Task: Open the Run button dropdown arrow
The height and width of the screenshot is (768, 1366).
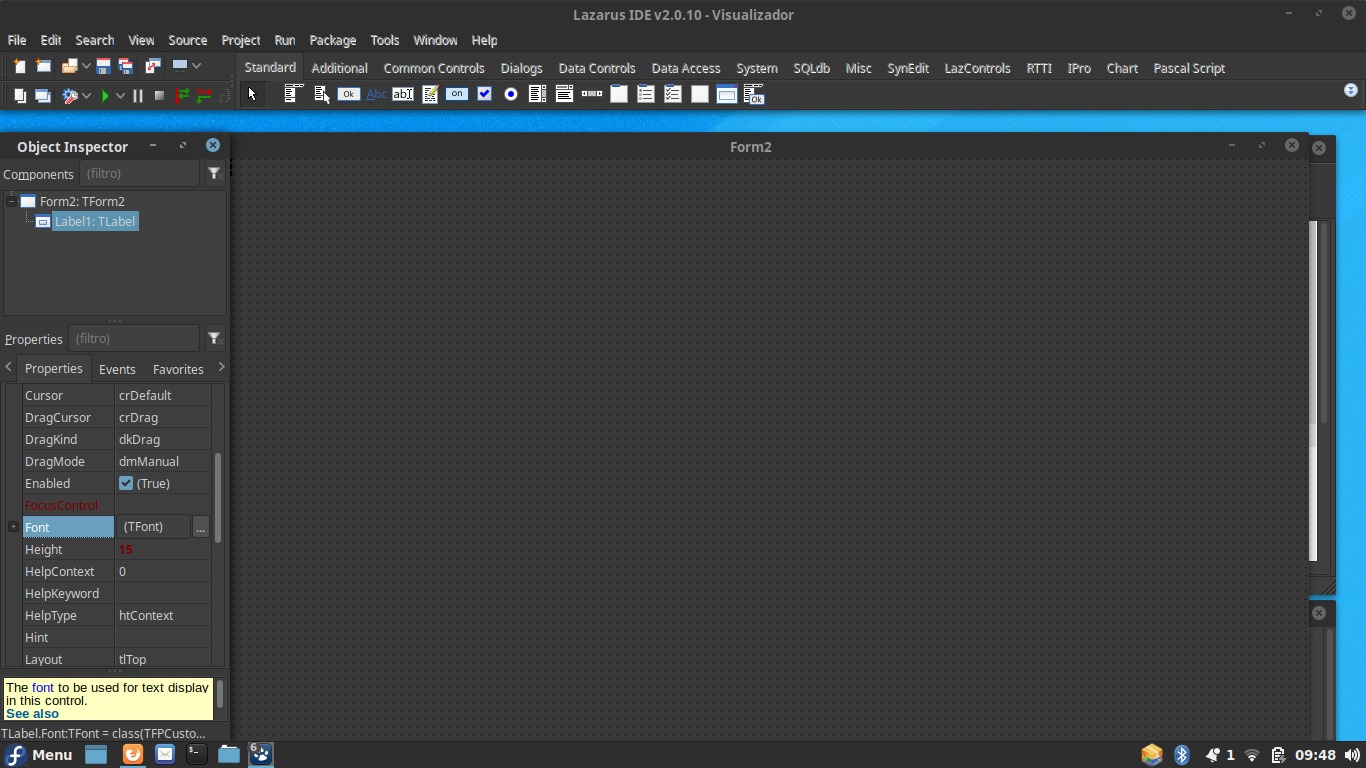Action: coord(120,96)
